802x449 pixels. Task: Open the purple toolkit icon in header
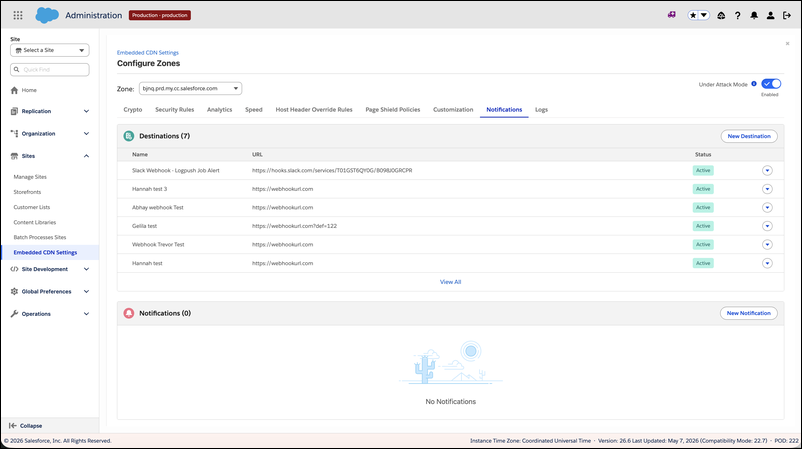(672, 15)
